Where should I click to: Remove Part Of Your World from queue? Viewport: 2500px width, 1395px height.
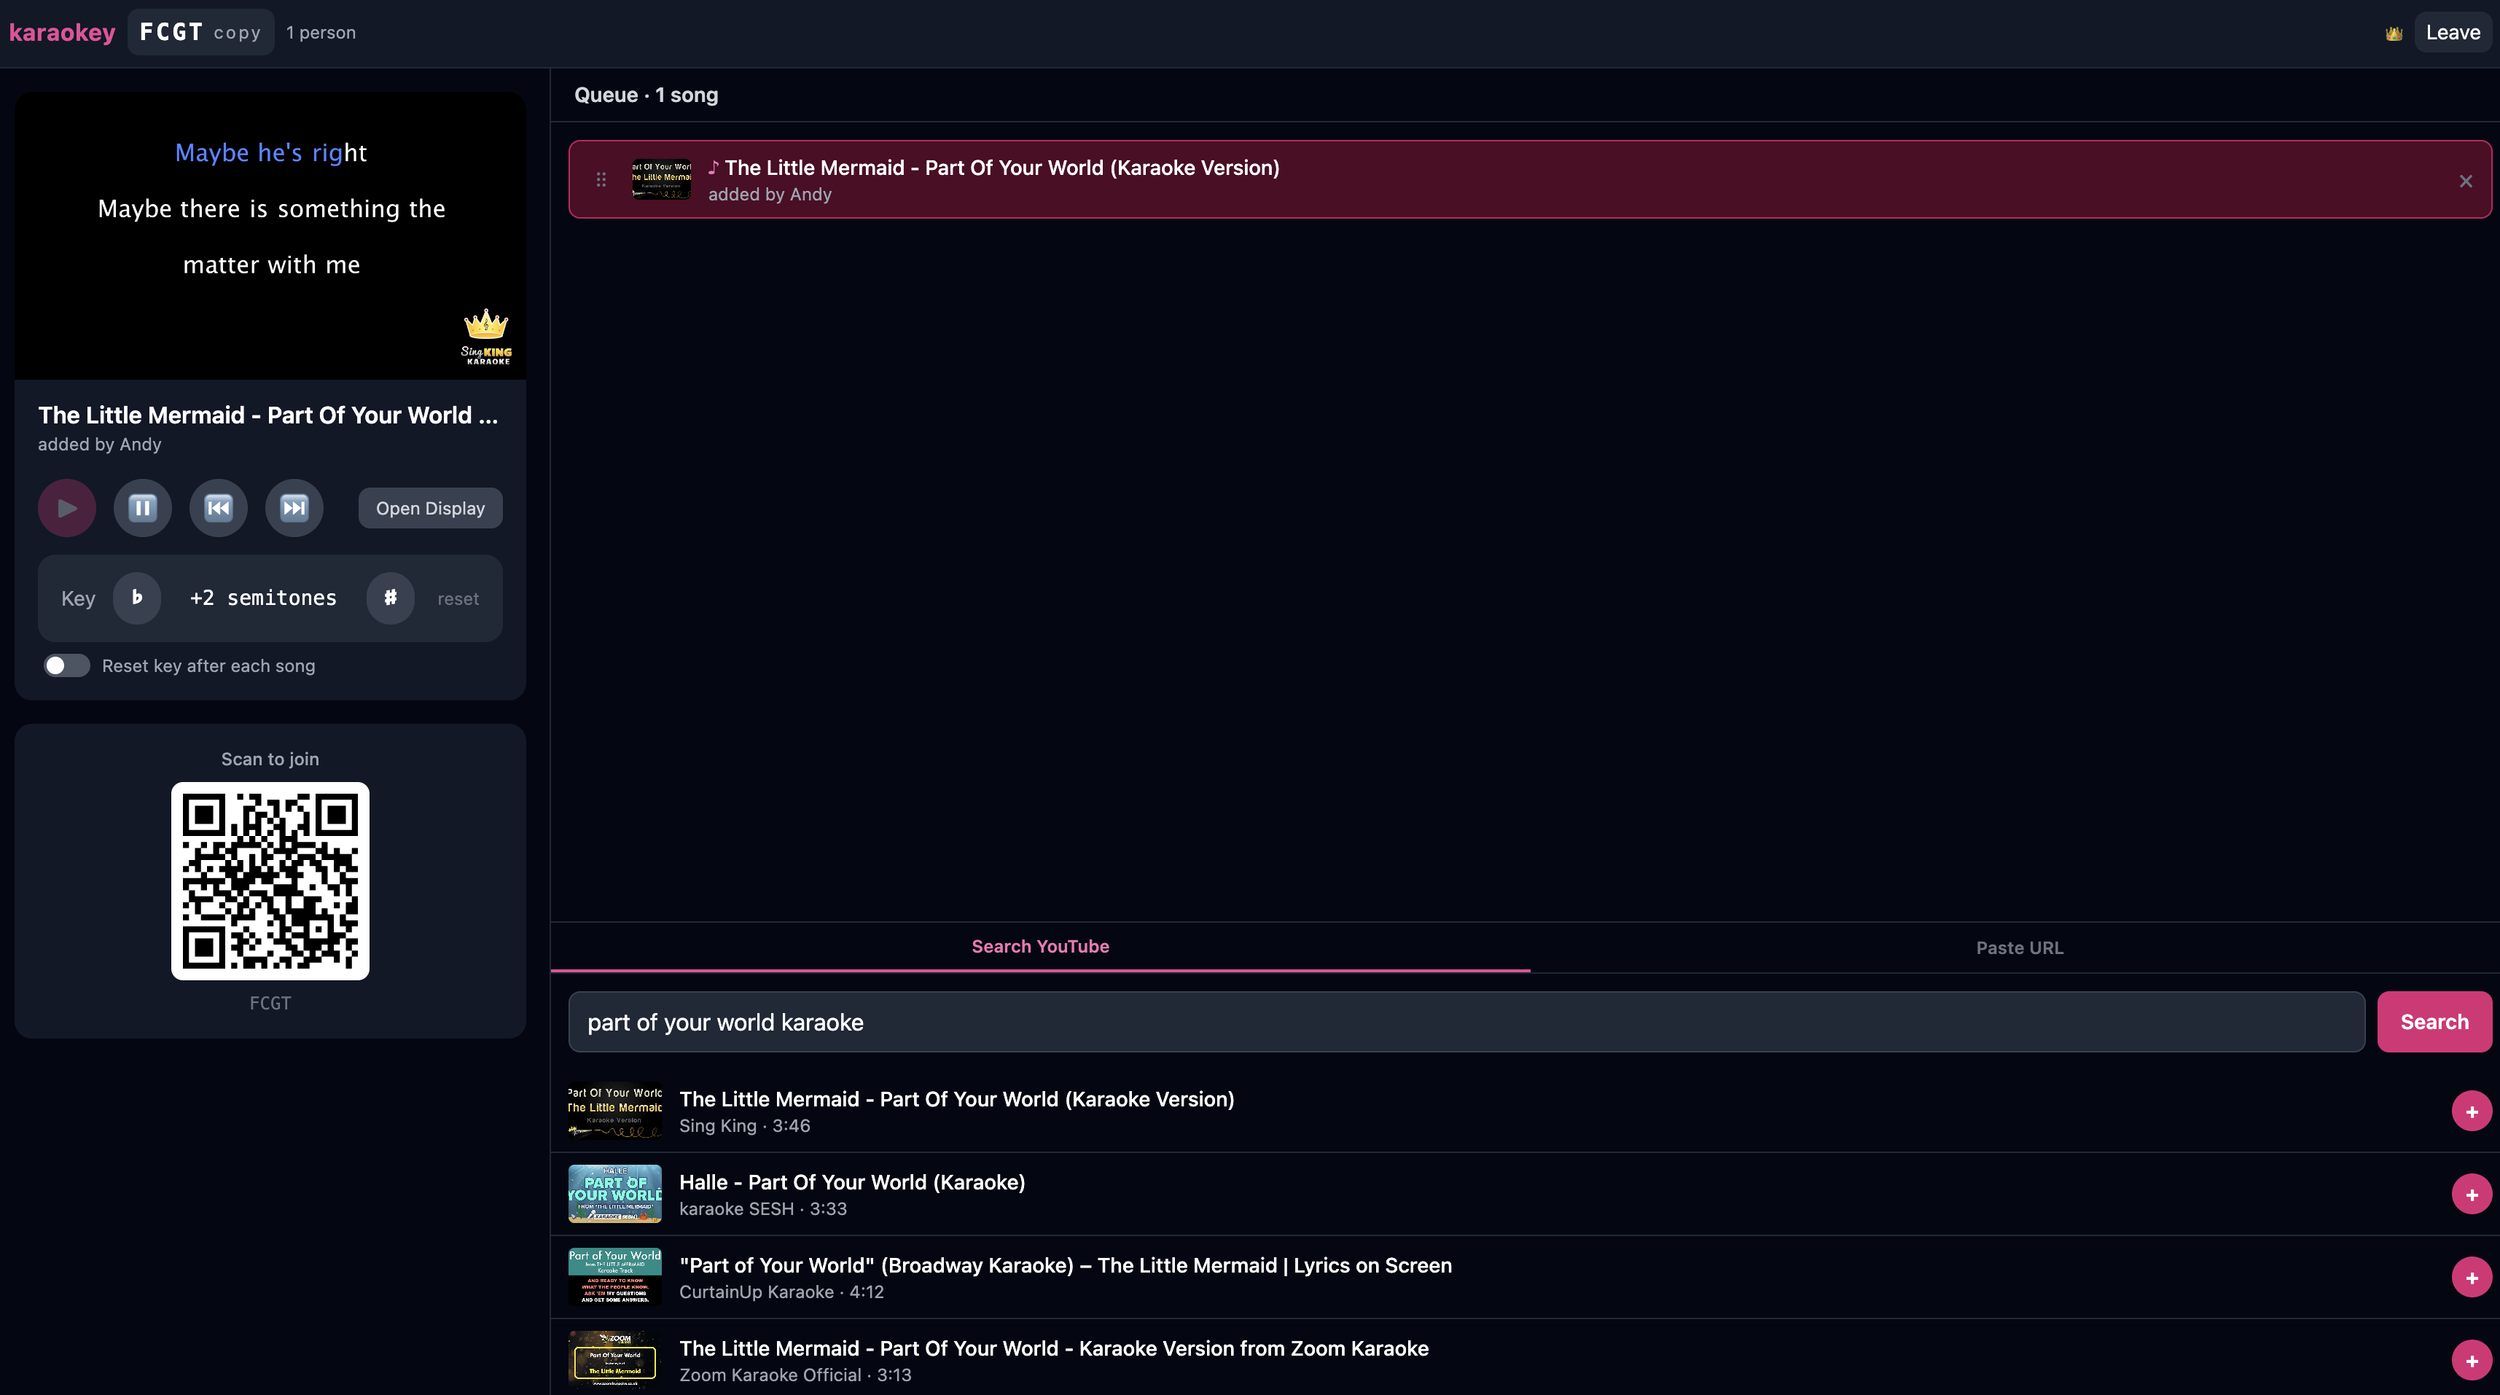click(2466, 181)
